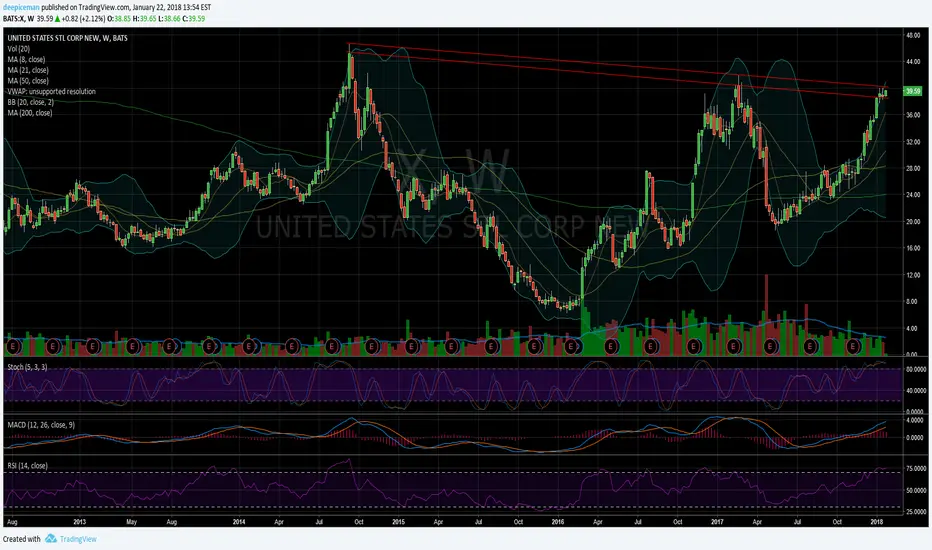This screenshot has height=550, width=932.
Task: Click the 75.0000 RSI axis label
Action: (915, 469)
